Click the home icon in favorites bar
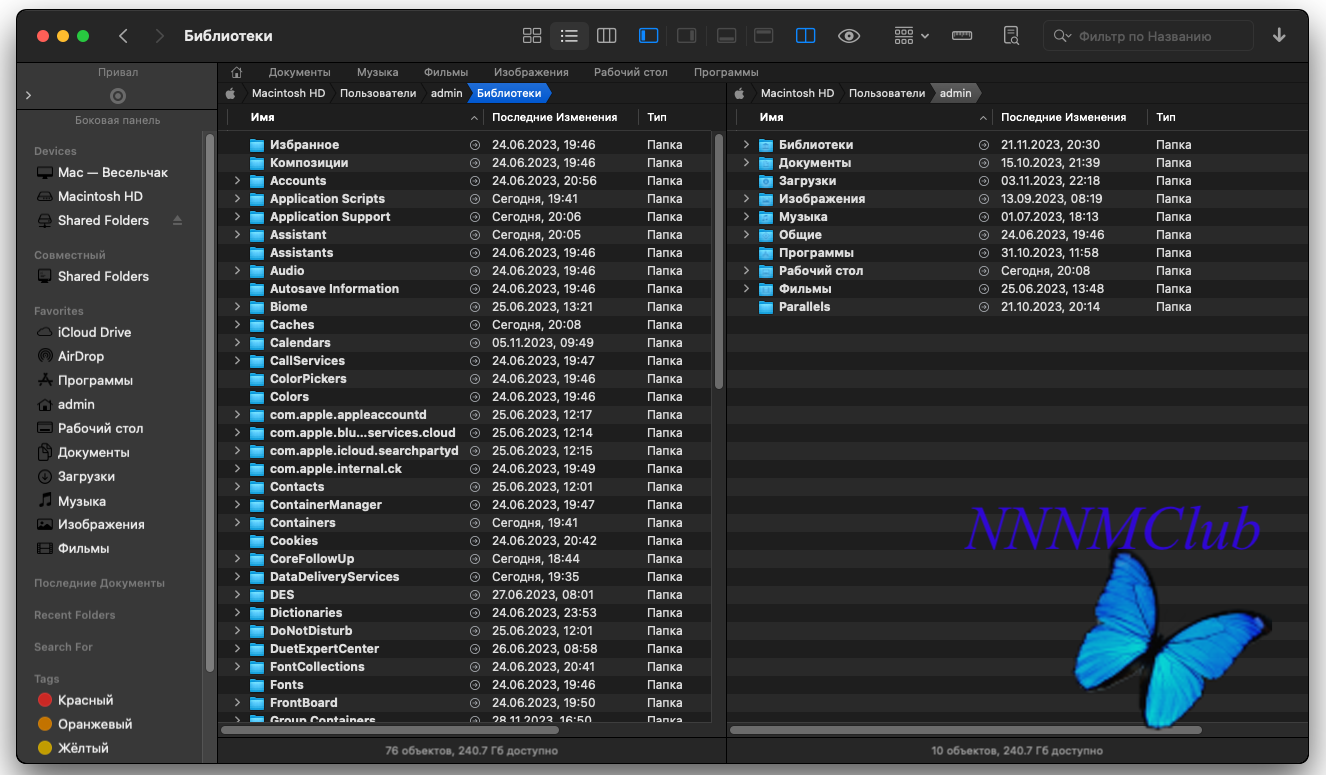 pos(237,72)
